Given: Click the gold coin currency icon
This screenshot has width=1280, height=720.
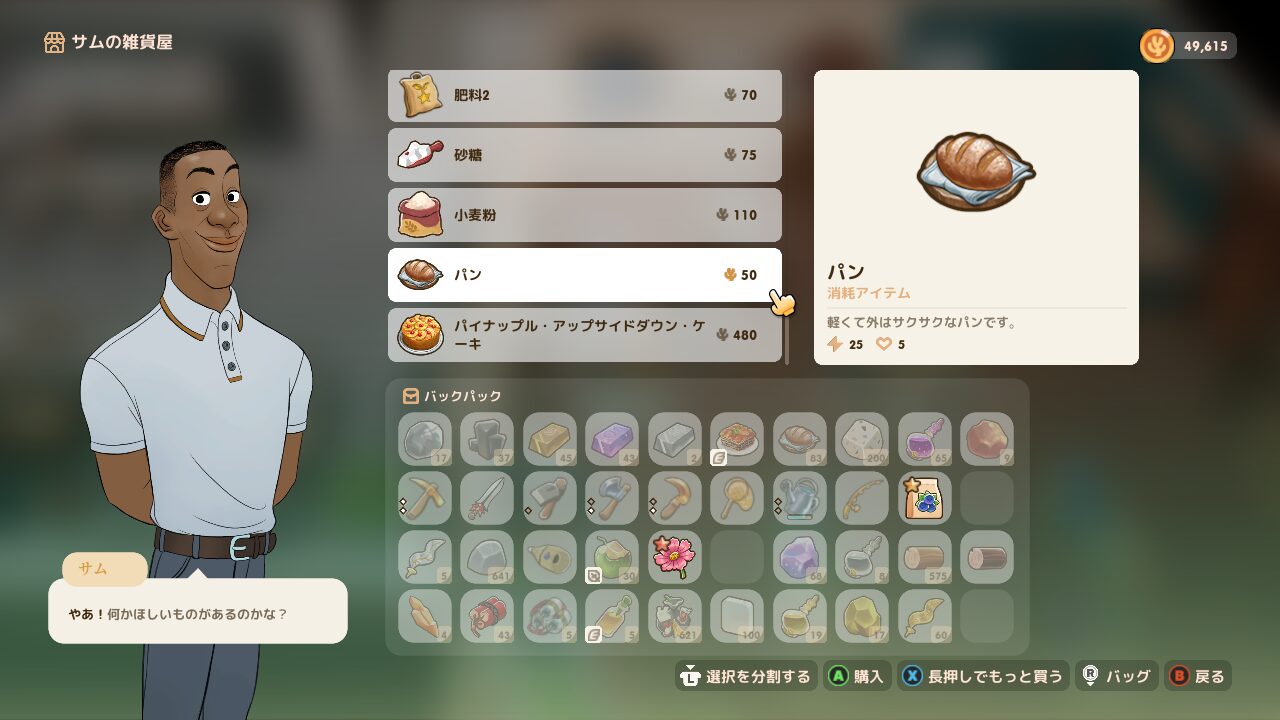Looking at the screenshot, I should [1157, 46].
